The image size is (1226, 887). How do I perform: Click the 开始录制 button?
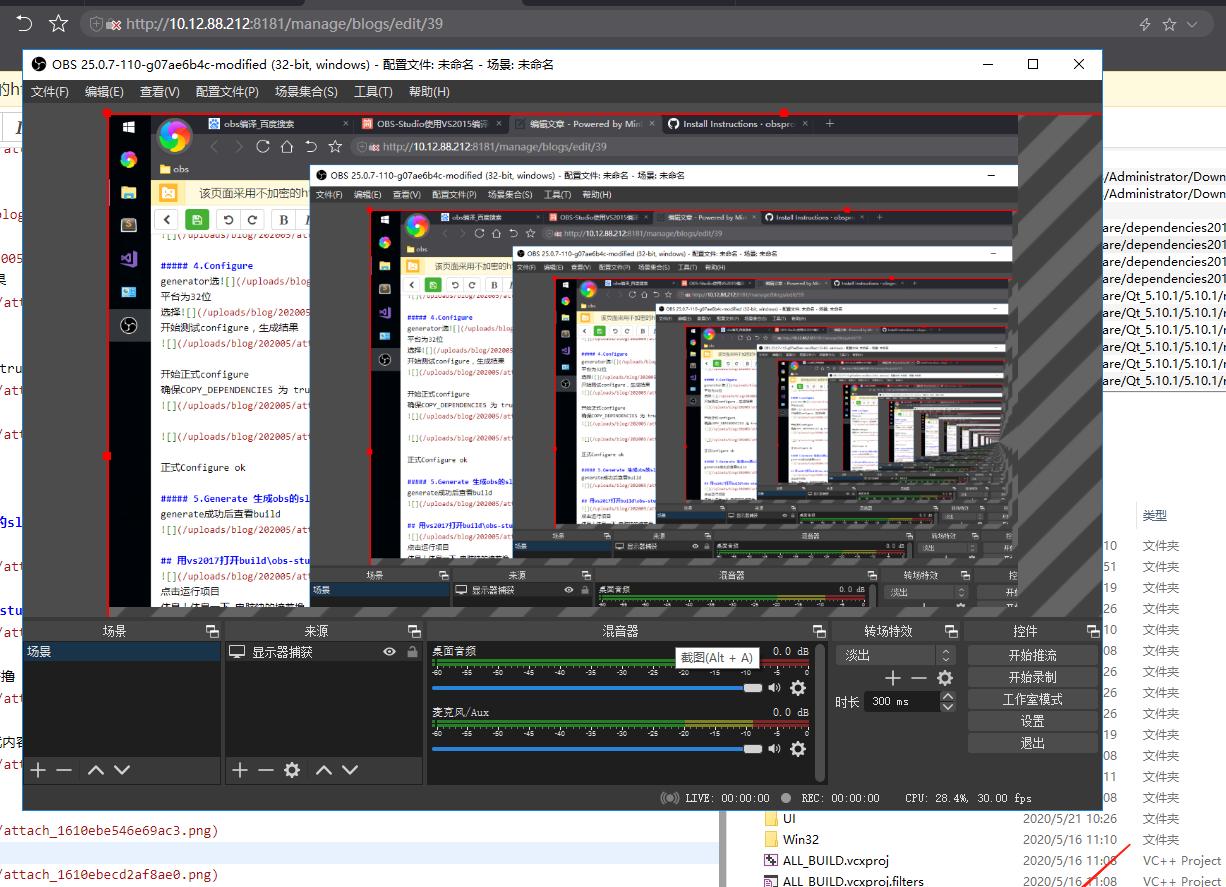1032,677
